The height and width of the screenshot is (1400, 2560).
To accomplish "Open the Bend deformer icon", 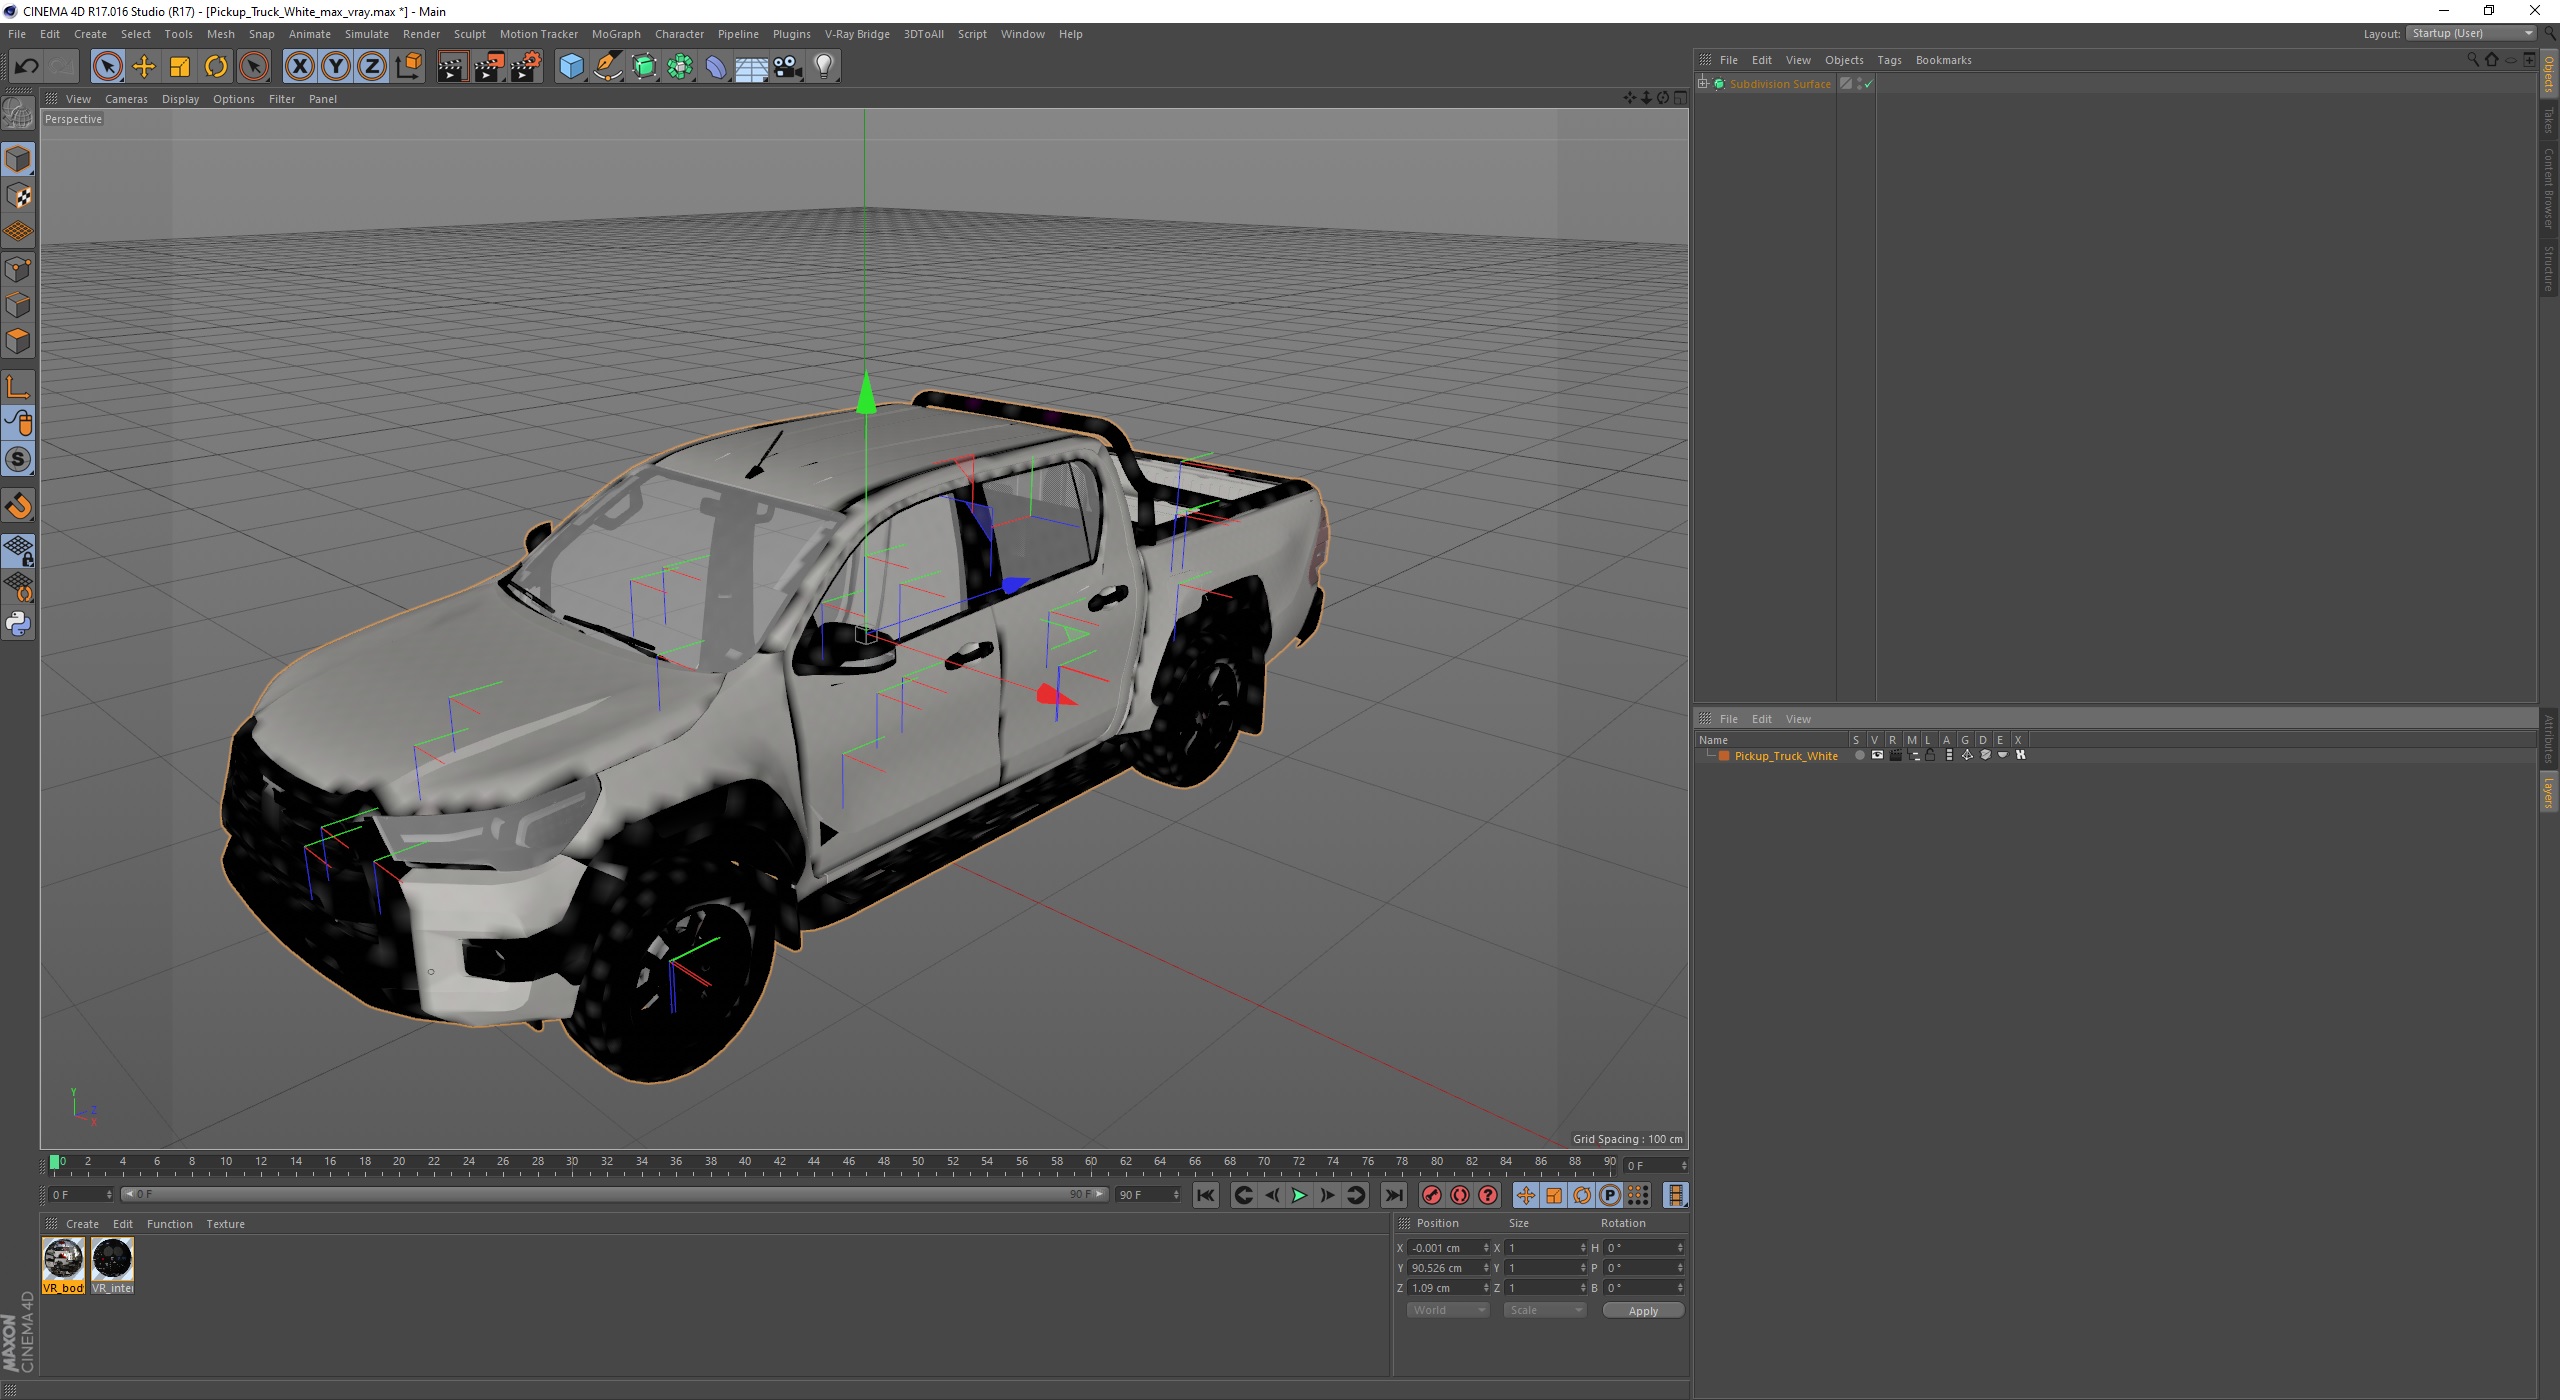I will coord(716,67).
